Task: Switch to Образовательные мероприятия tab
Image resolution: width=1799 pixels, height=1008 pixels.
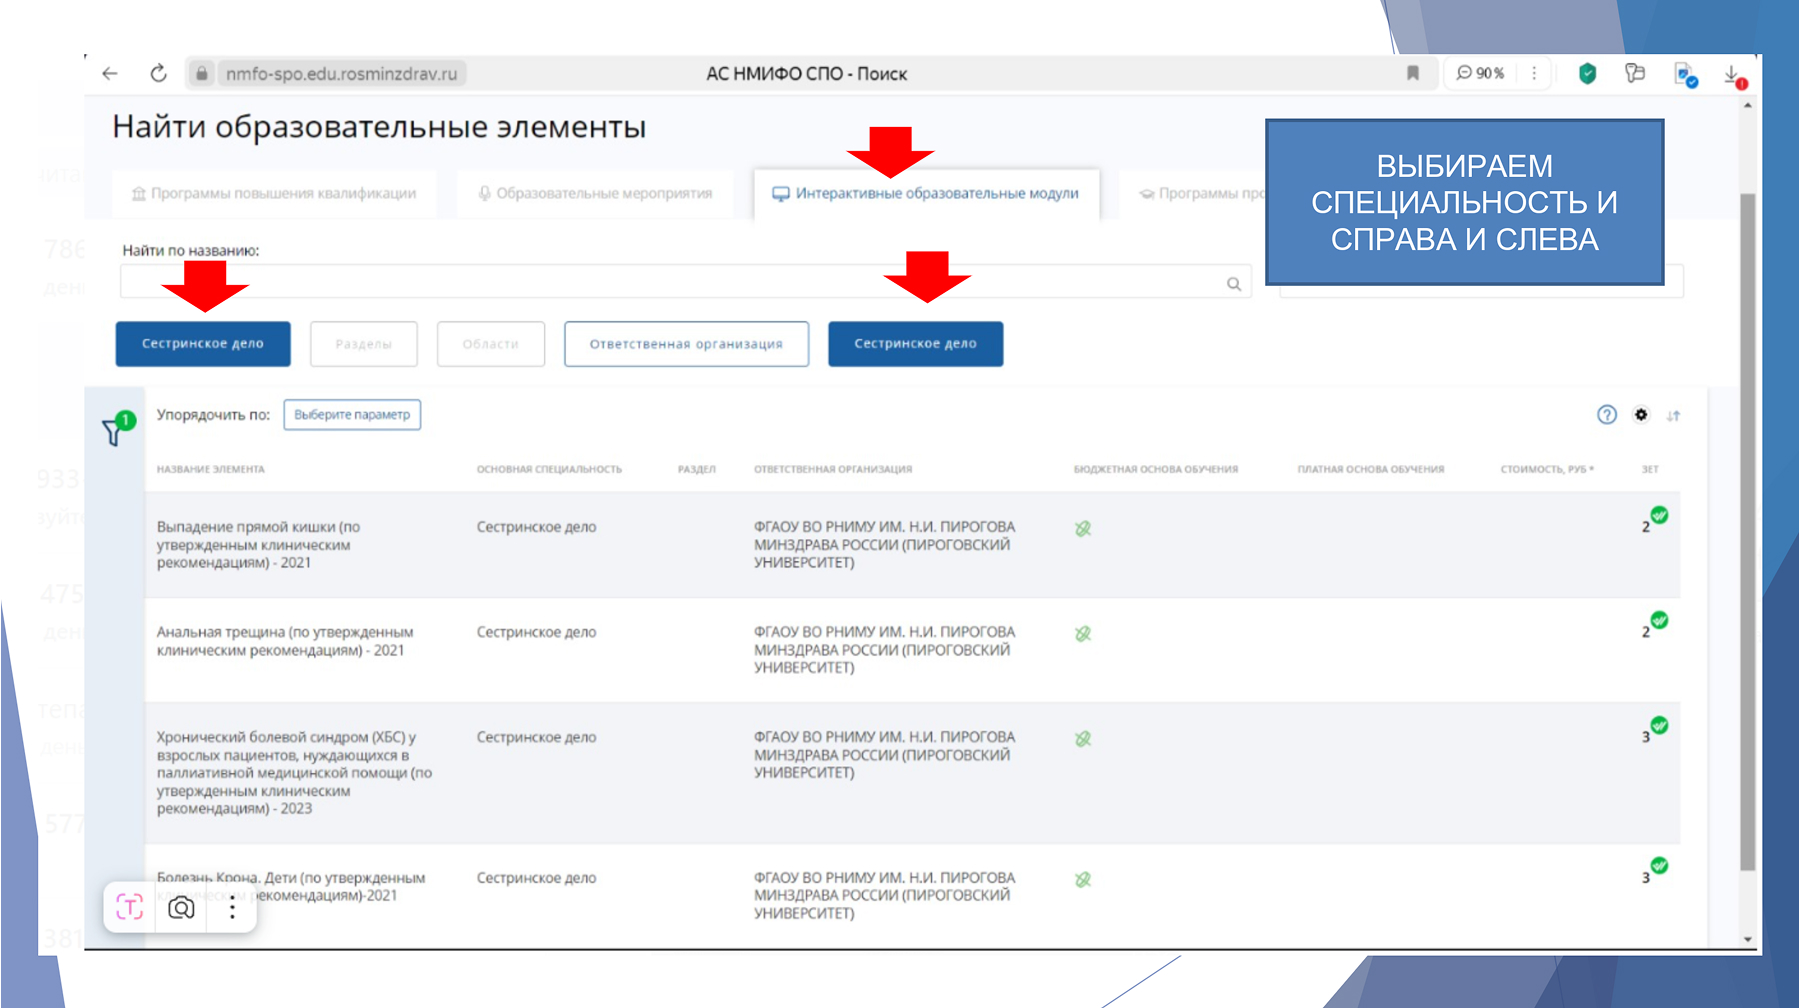Action: point(595,193)
